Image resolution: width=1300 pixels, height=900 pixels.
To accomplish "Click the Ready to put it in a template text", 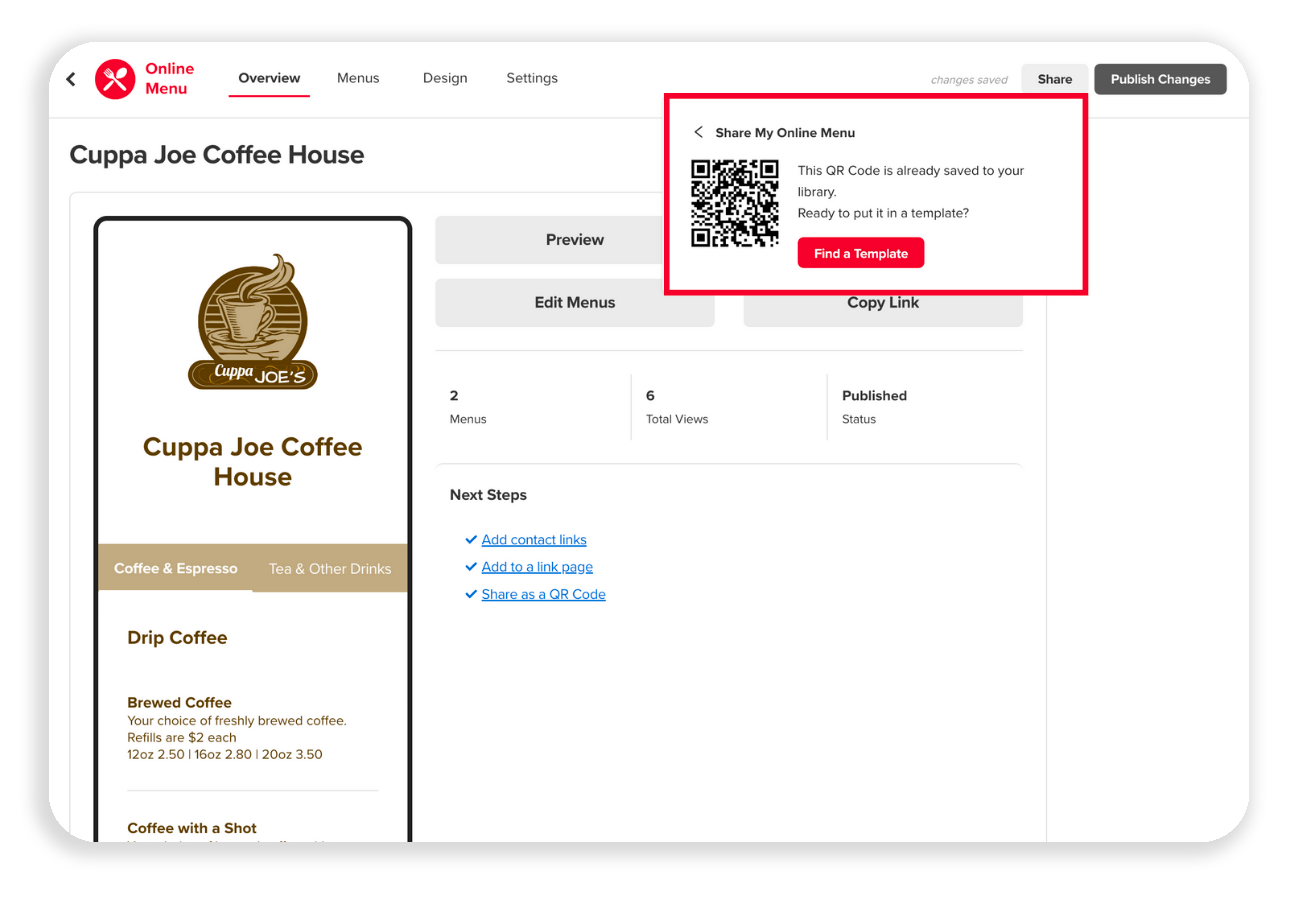I will (x=883, y=213).
